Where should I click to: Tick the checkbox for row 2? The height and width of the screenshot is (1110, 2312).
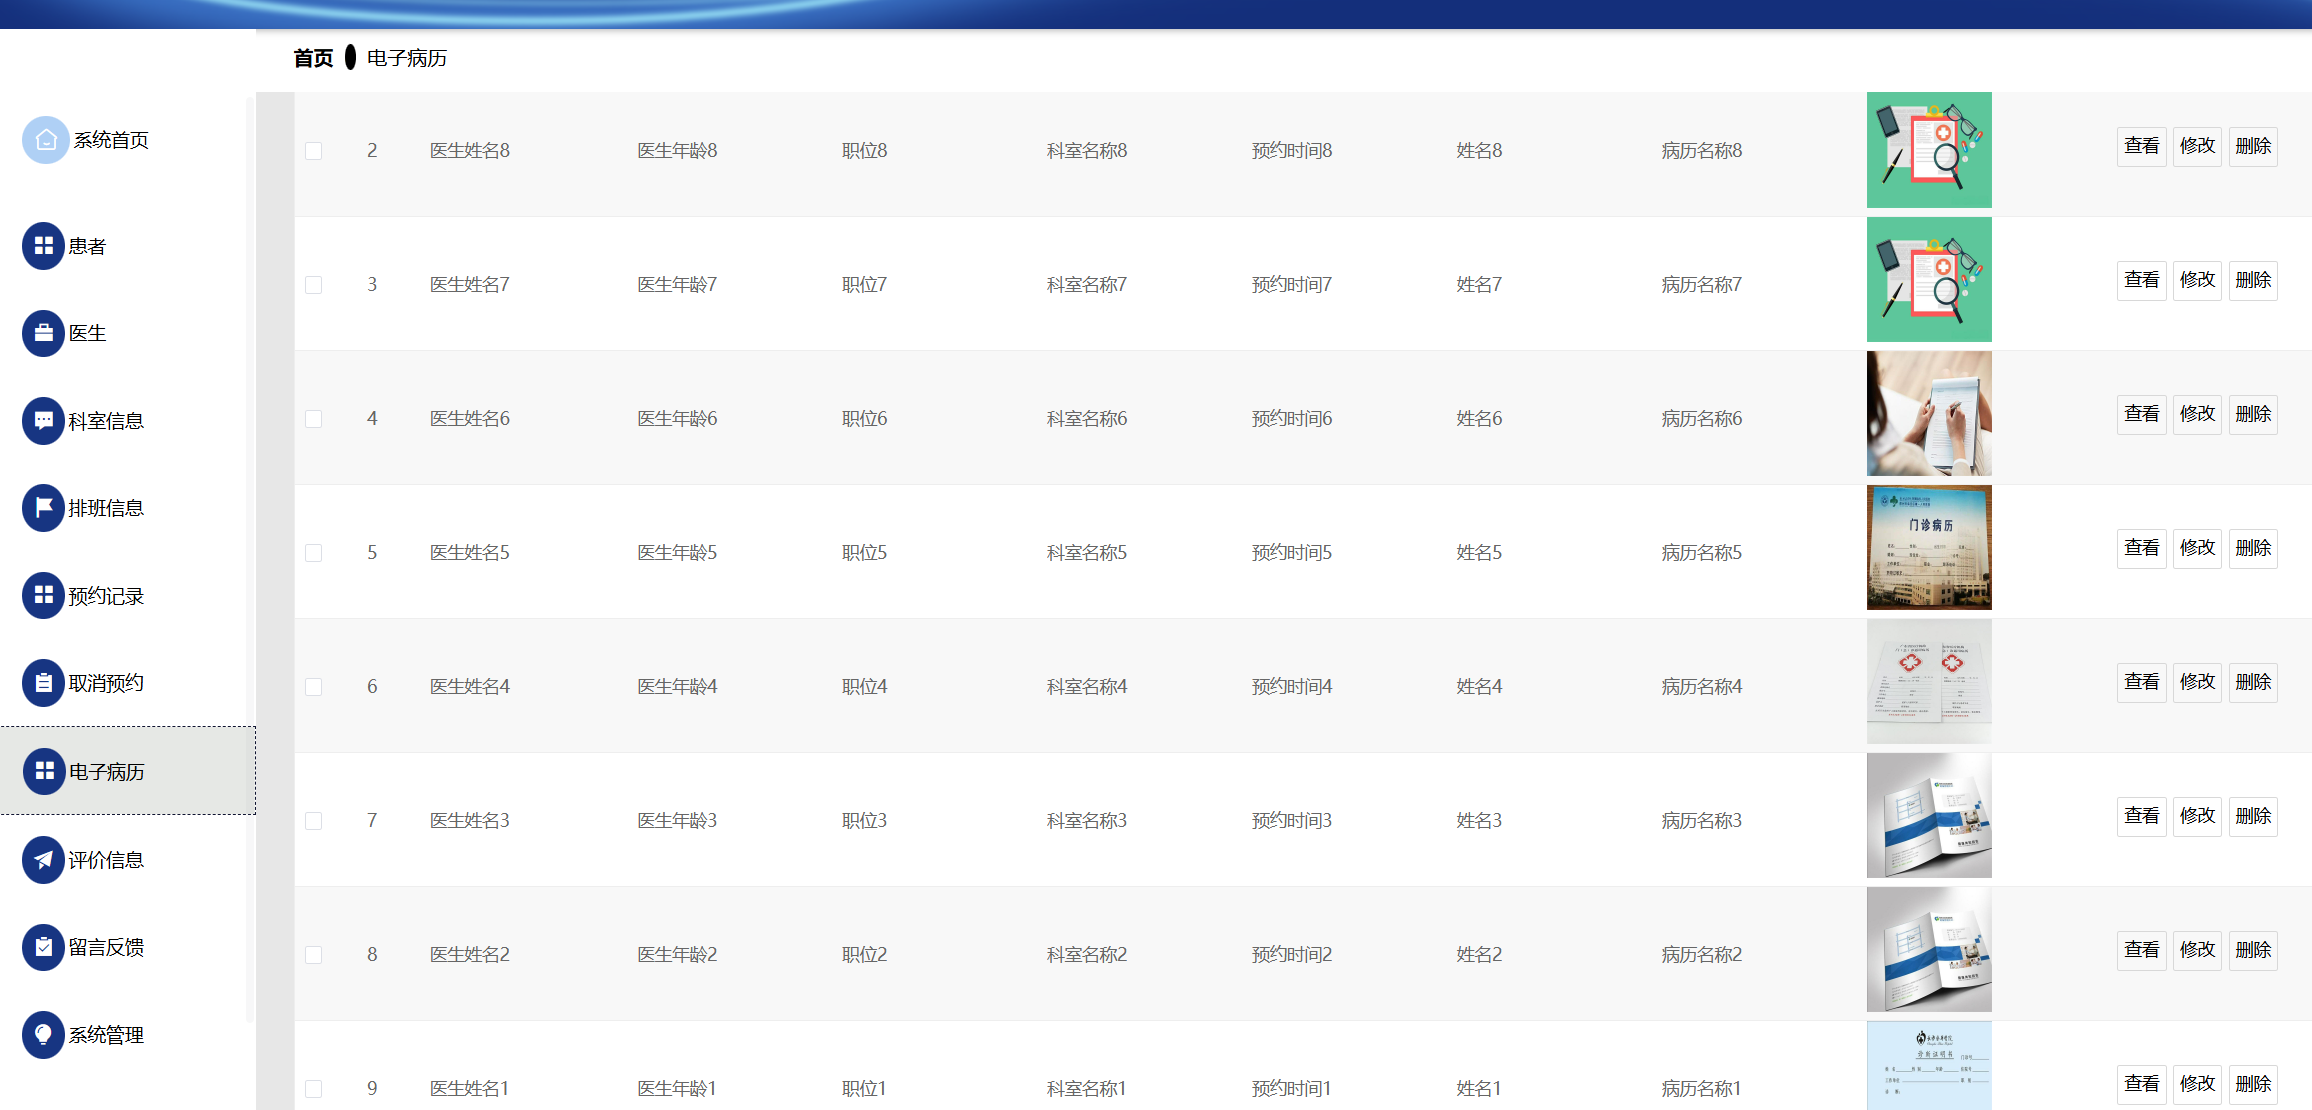point(314,151)
